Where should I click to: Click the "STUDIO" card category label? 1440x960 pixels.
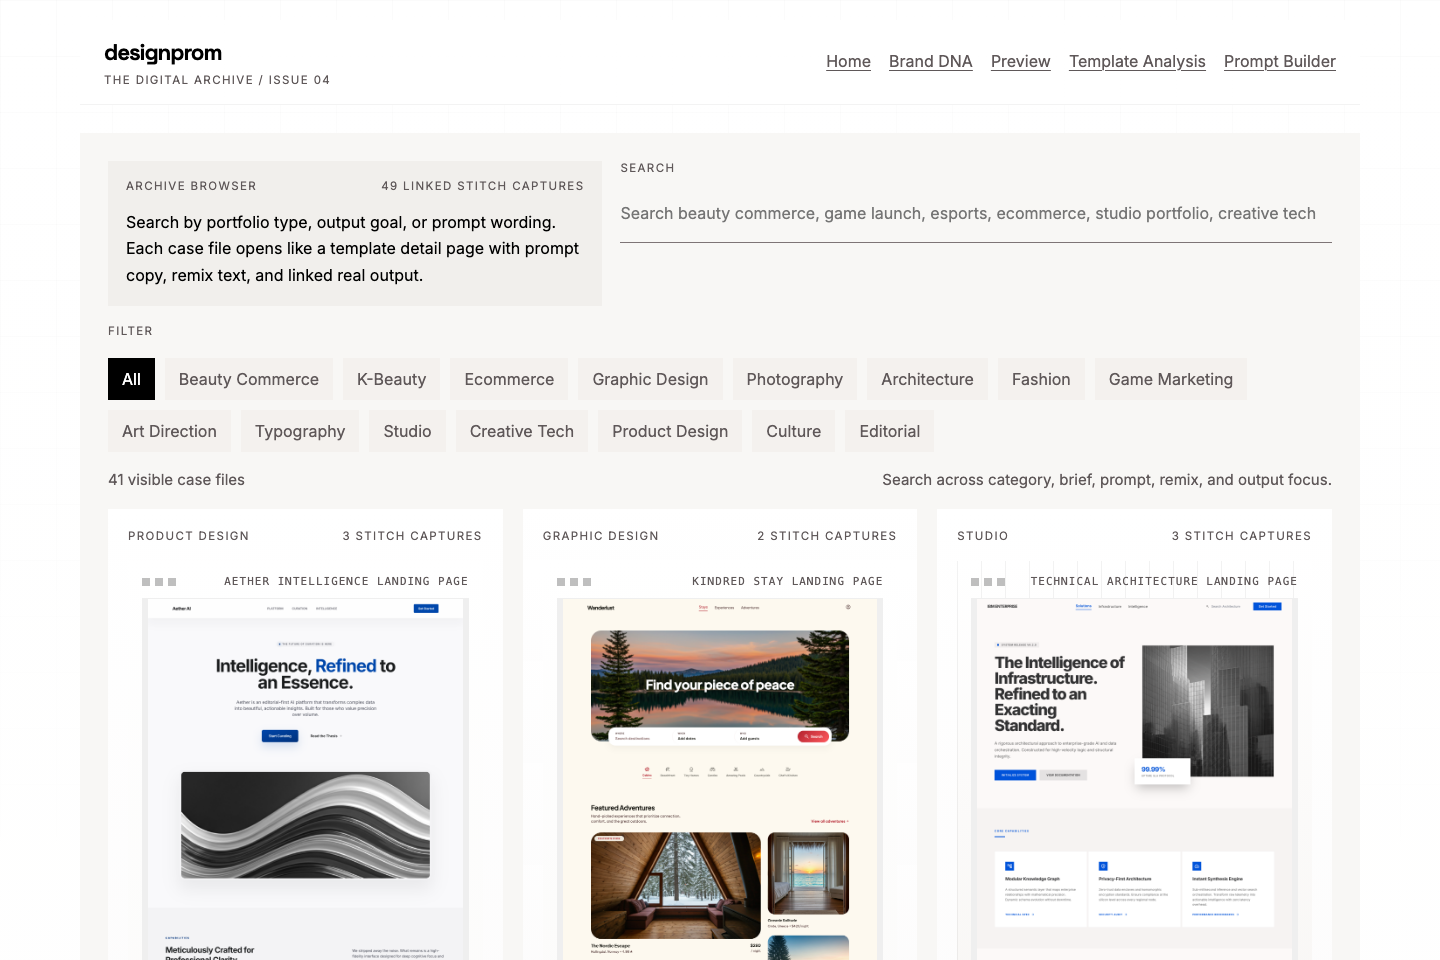983,536
